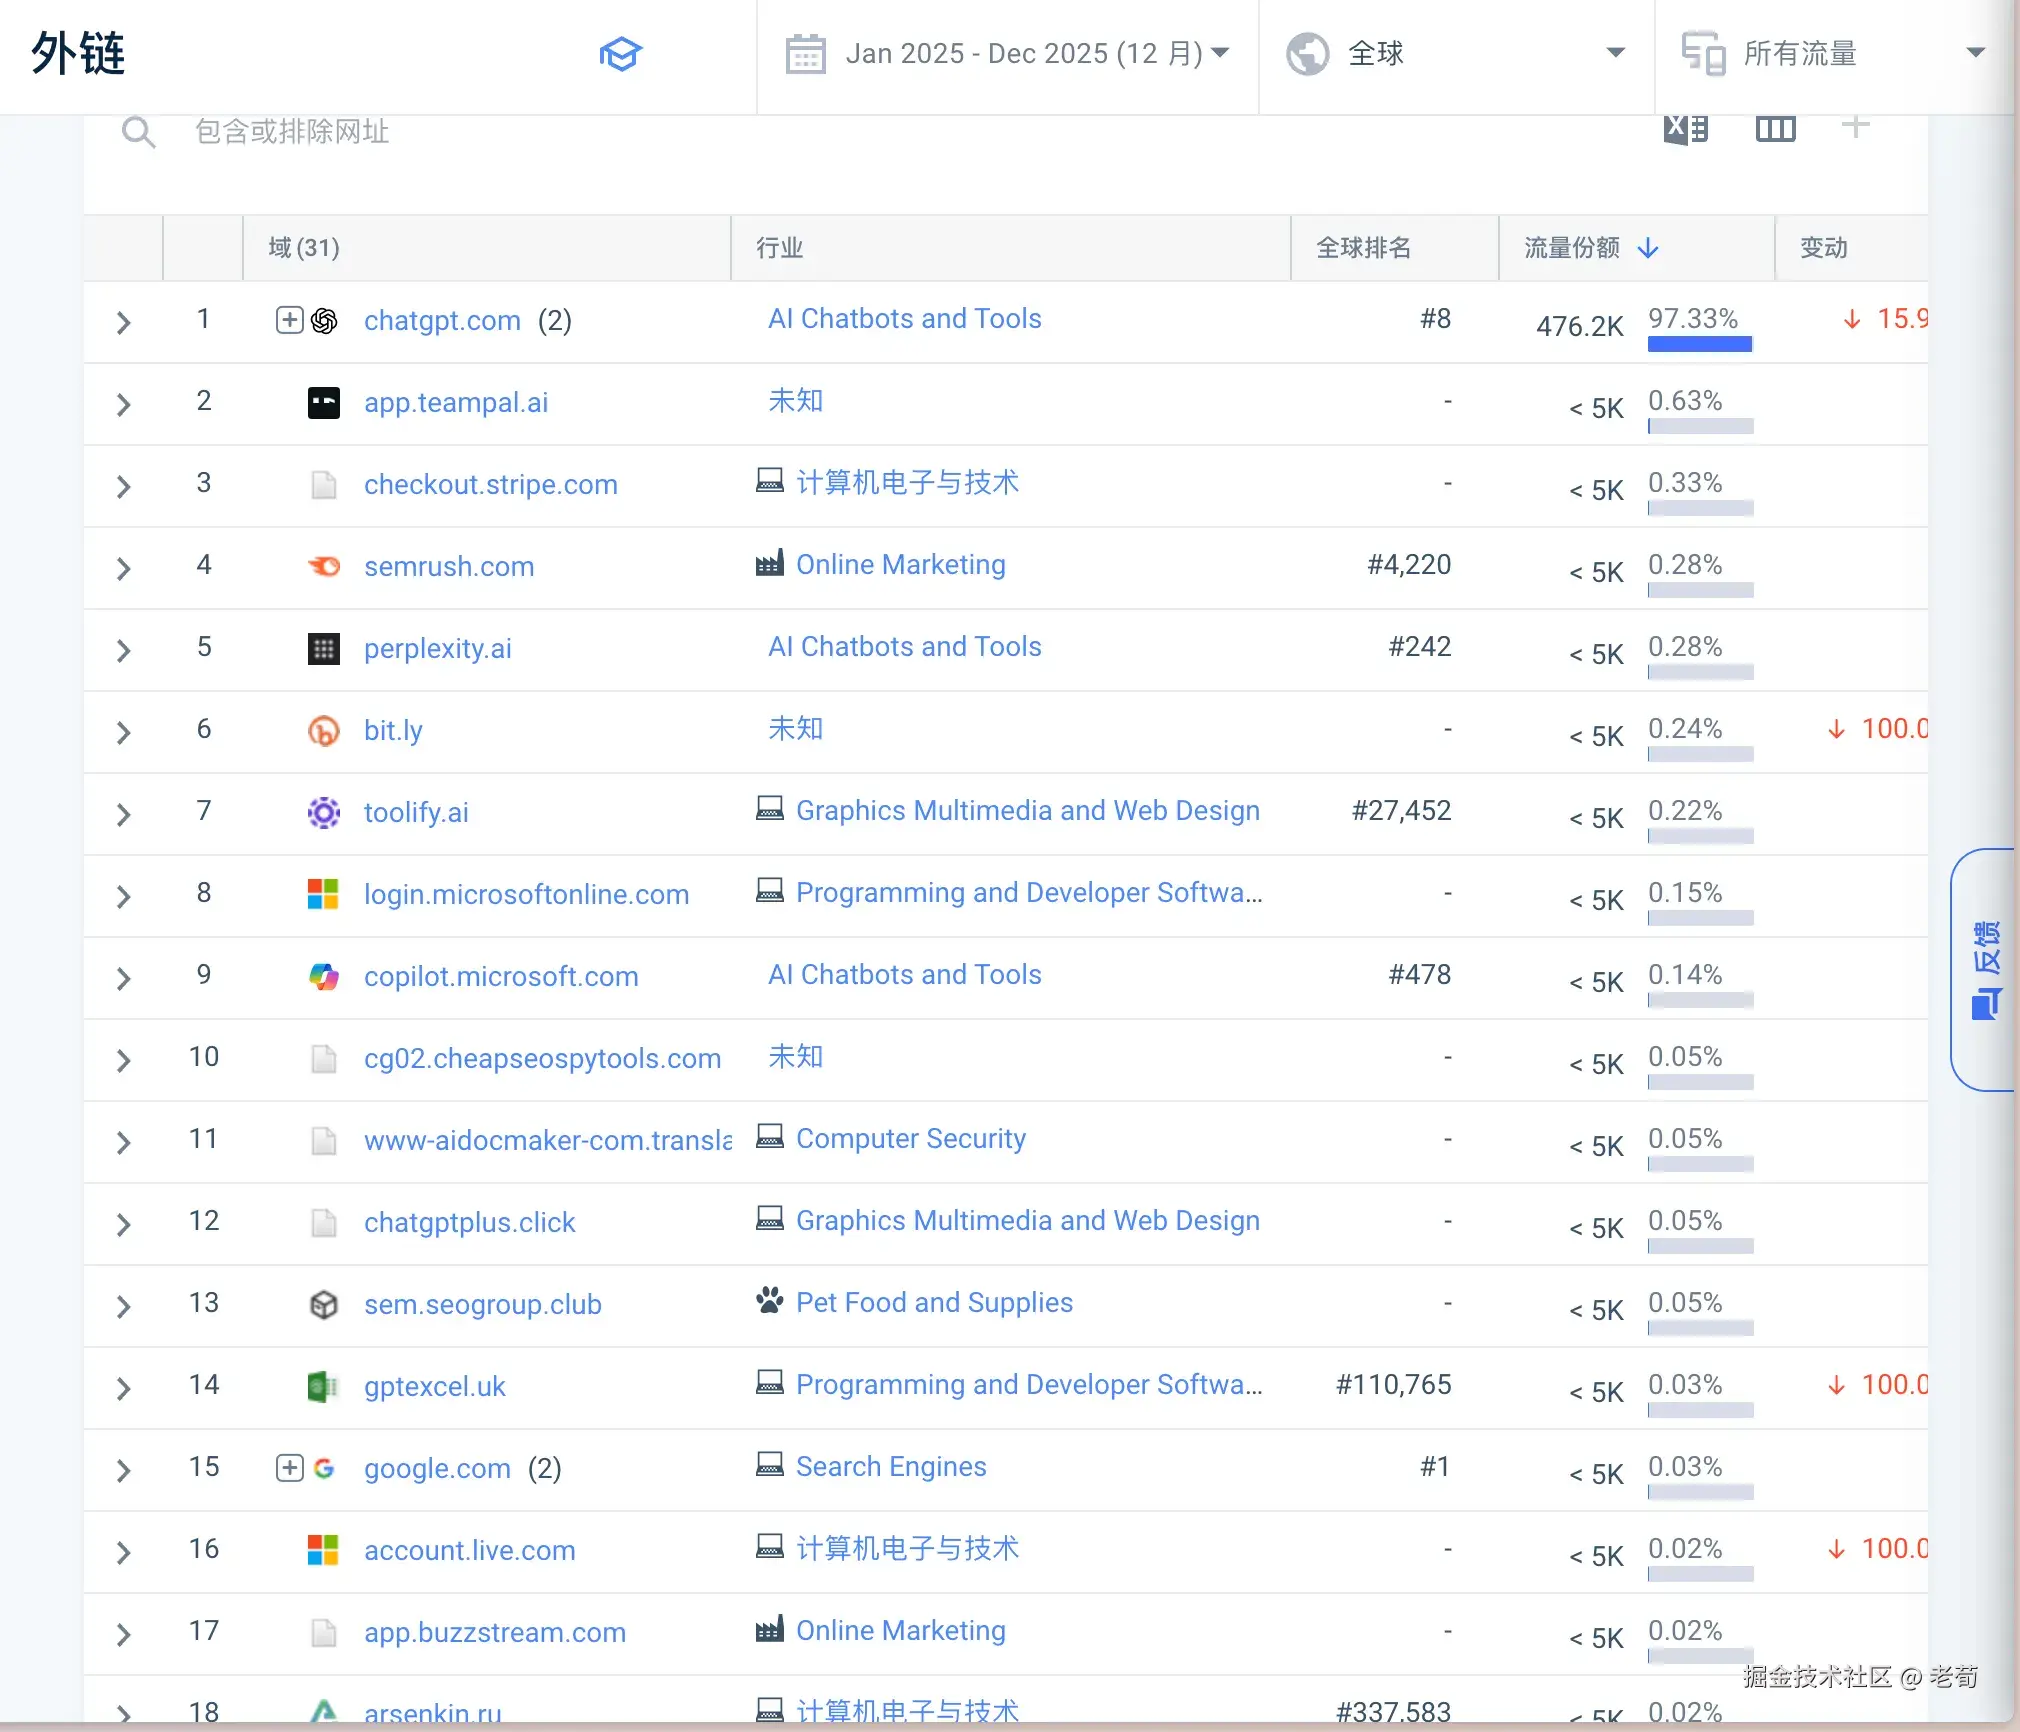The image size is (2020, 1732).
Task: Click the Search Engines industry link
Action: (891, 1467)
